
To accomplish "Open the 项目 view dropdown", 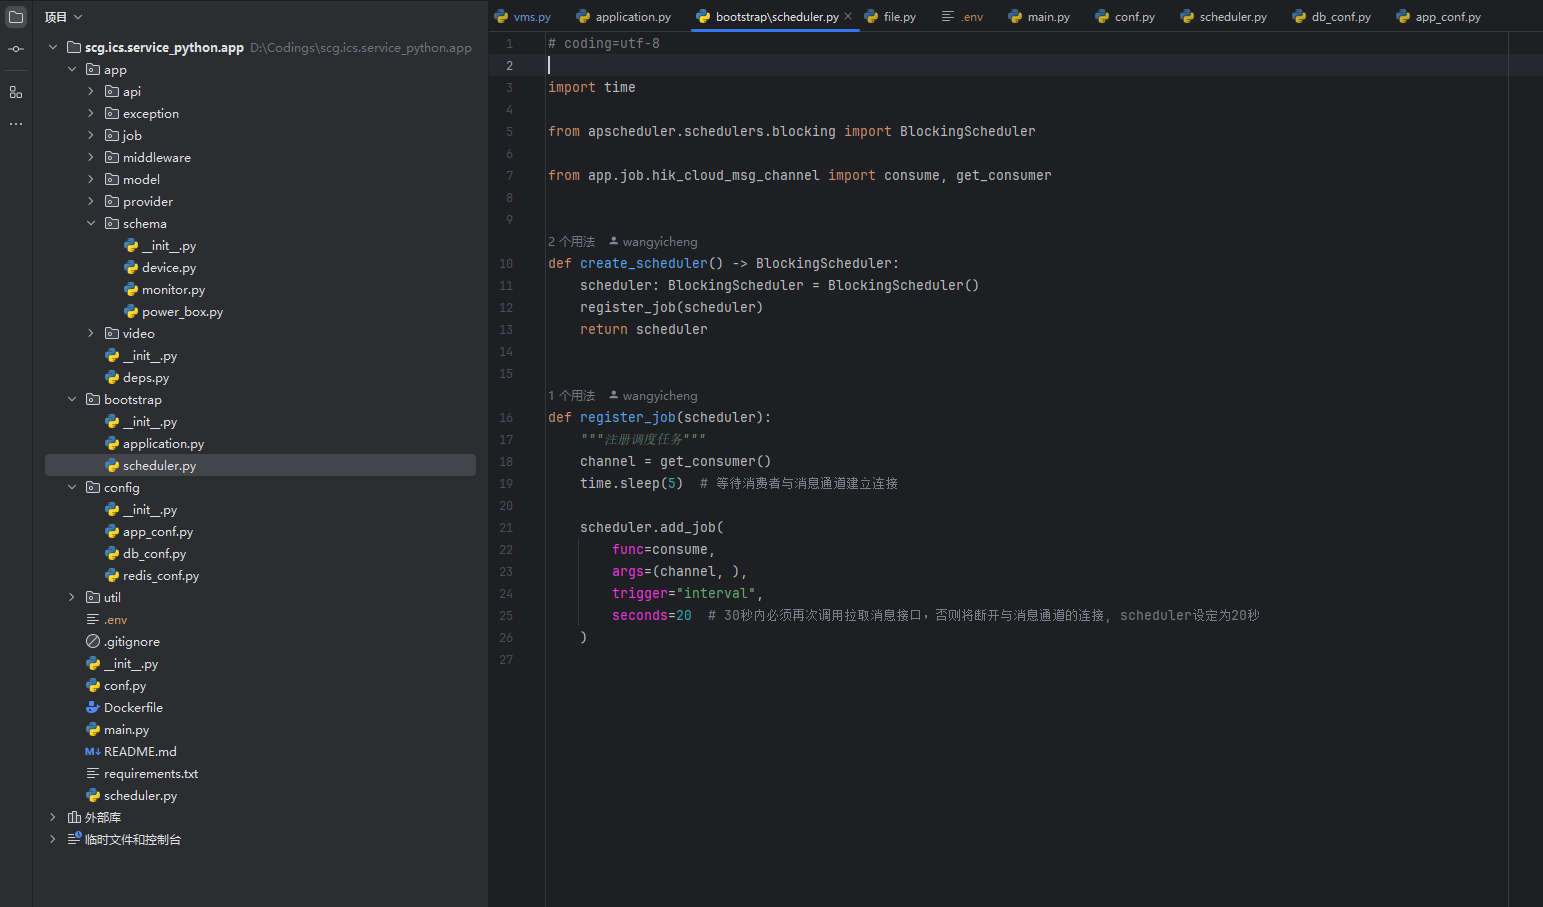I will pos(63,17).
